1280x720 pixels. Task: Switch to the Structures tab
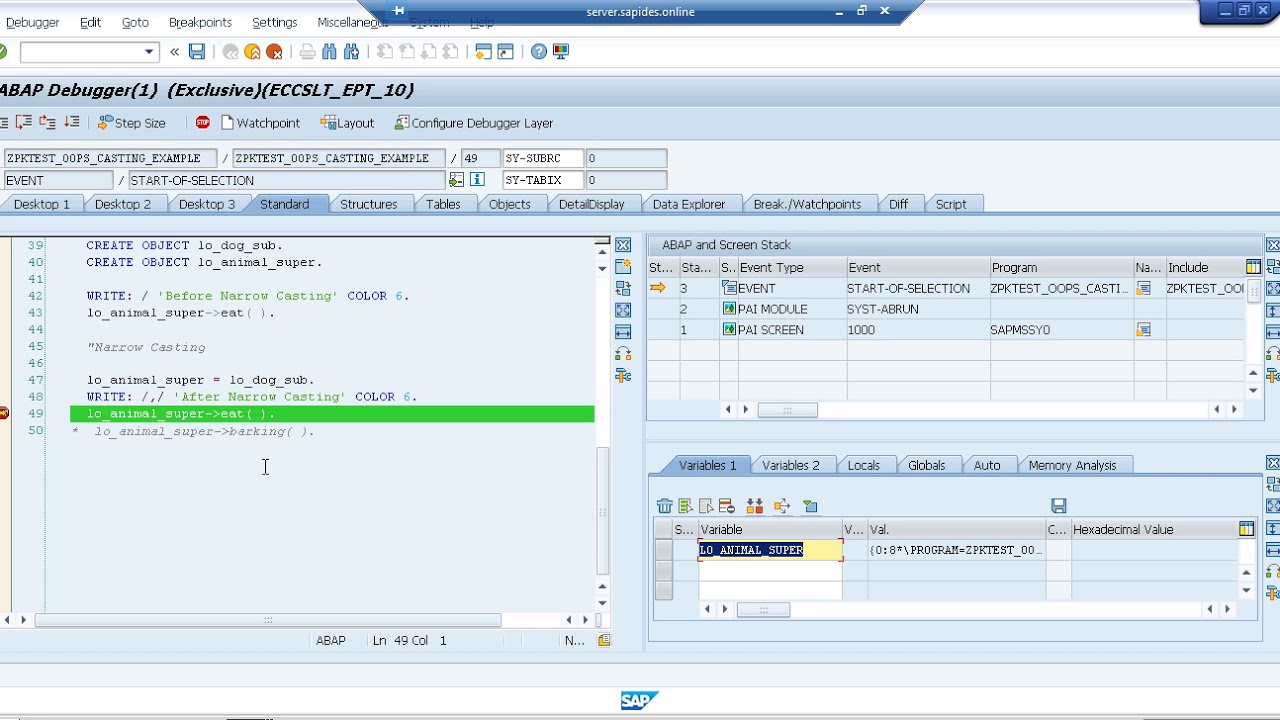click(x=368, y=204)
